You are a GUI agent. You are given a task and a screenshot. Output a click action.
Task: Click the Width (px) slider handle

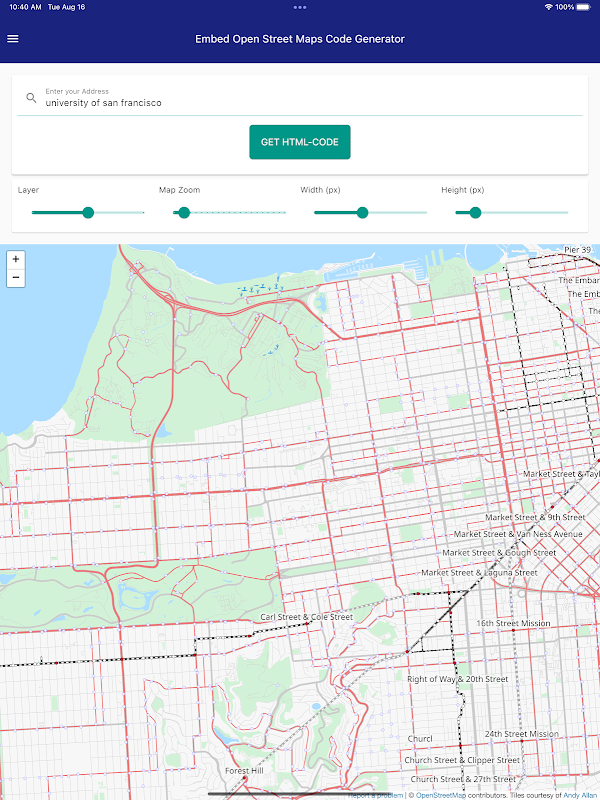(x=362, y=213)
